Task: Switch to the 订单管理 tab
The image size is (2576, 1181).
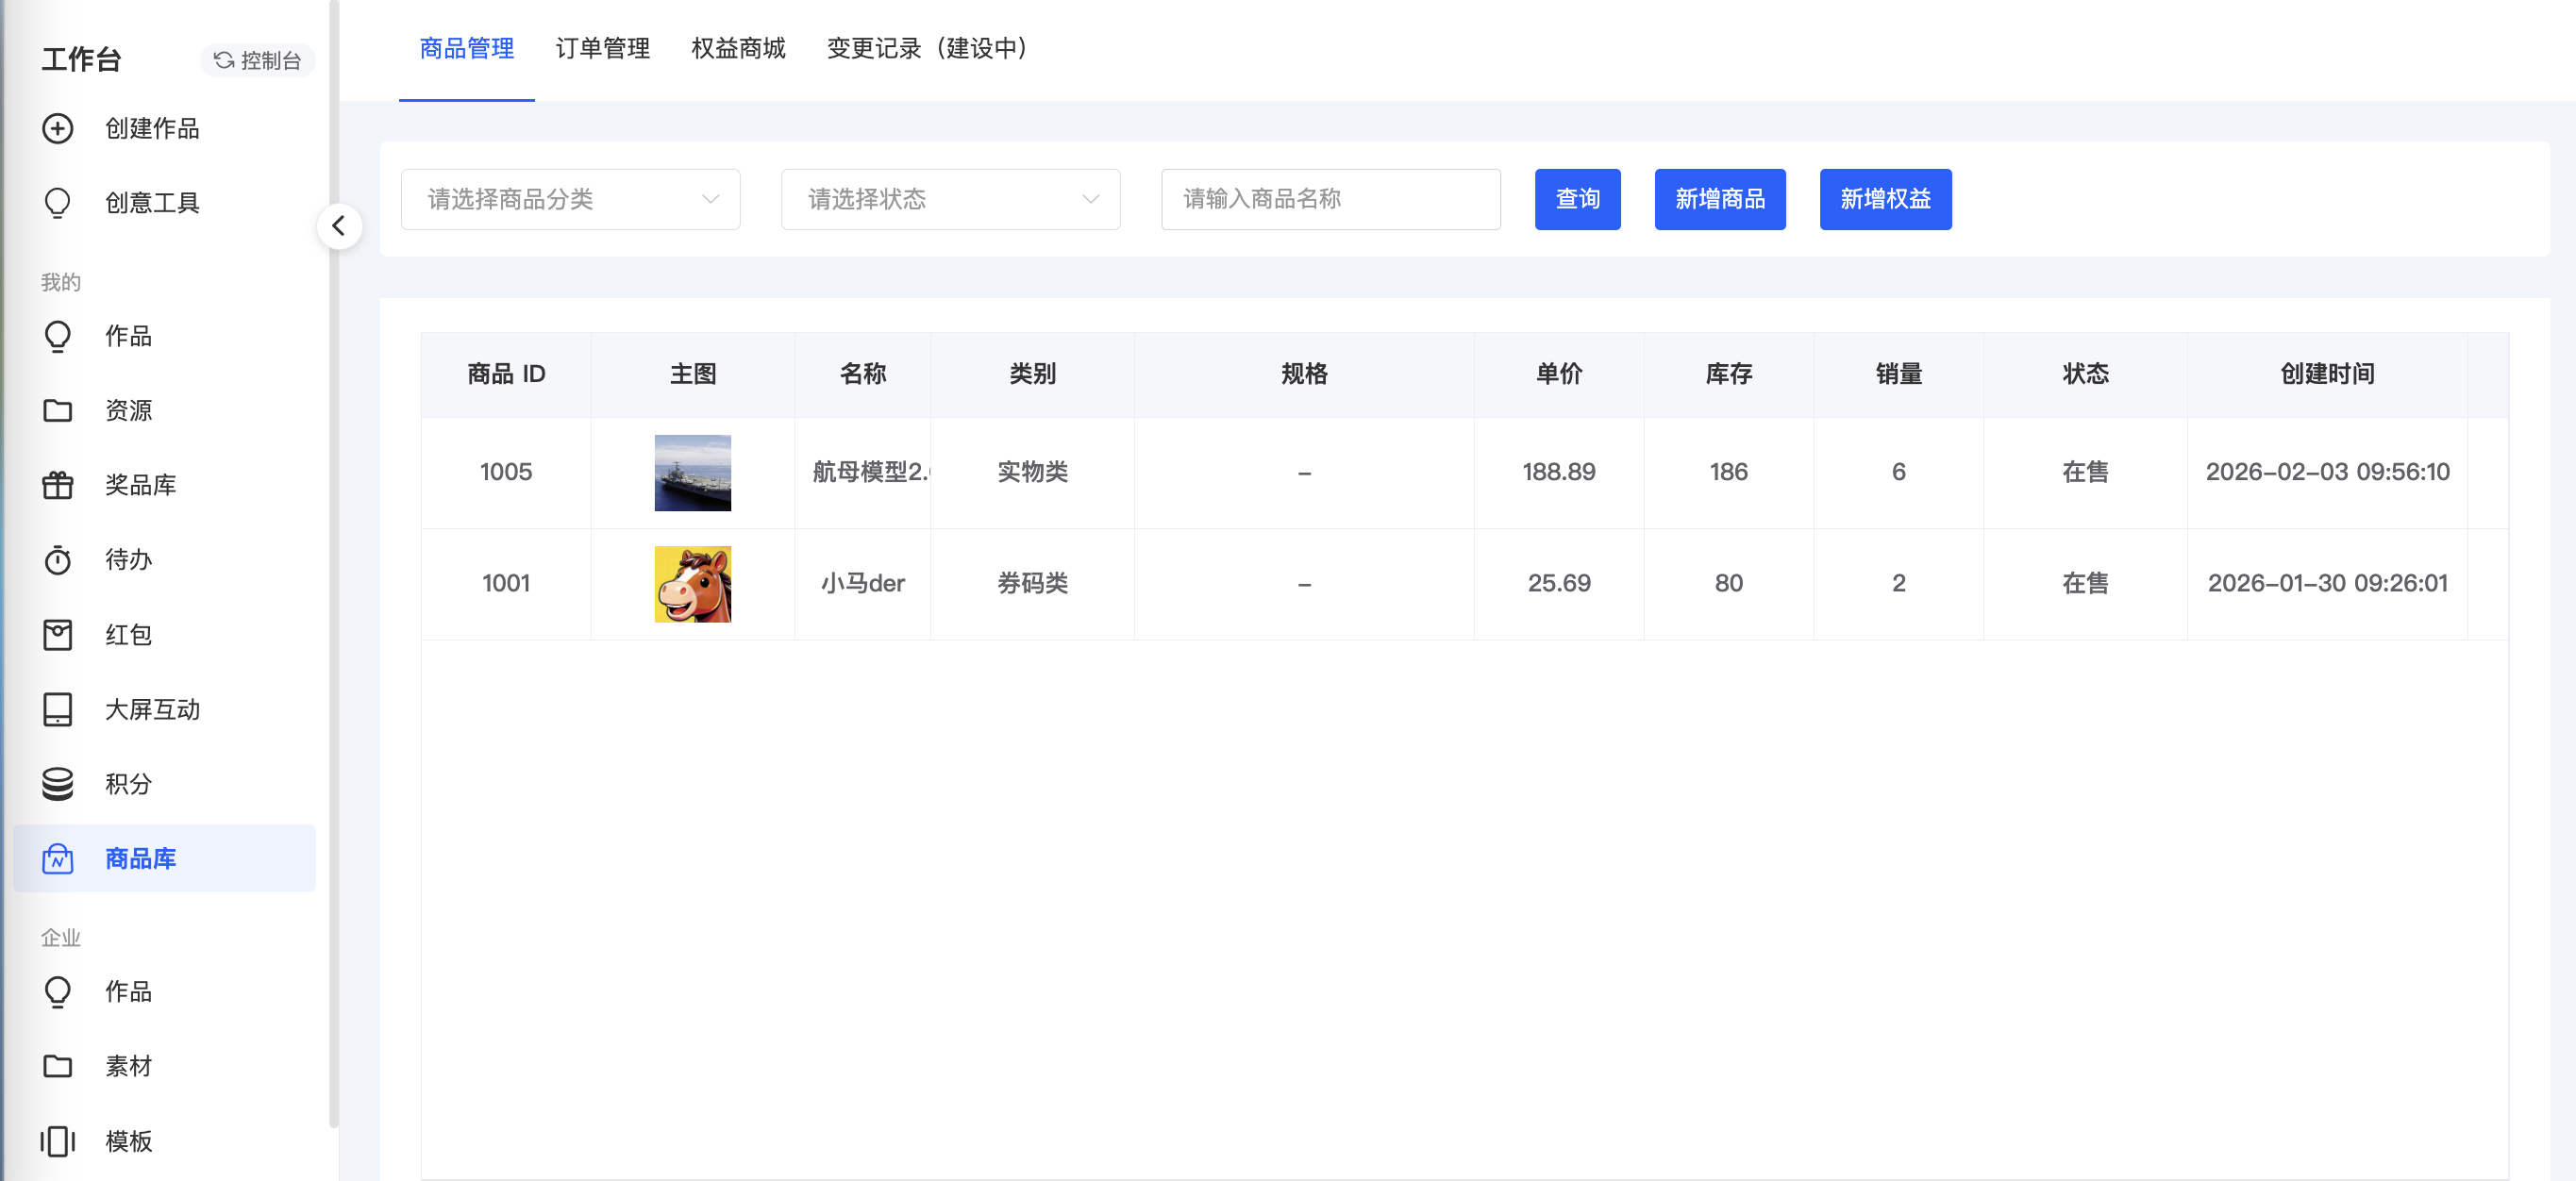Action: 602,48
